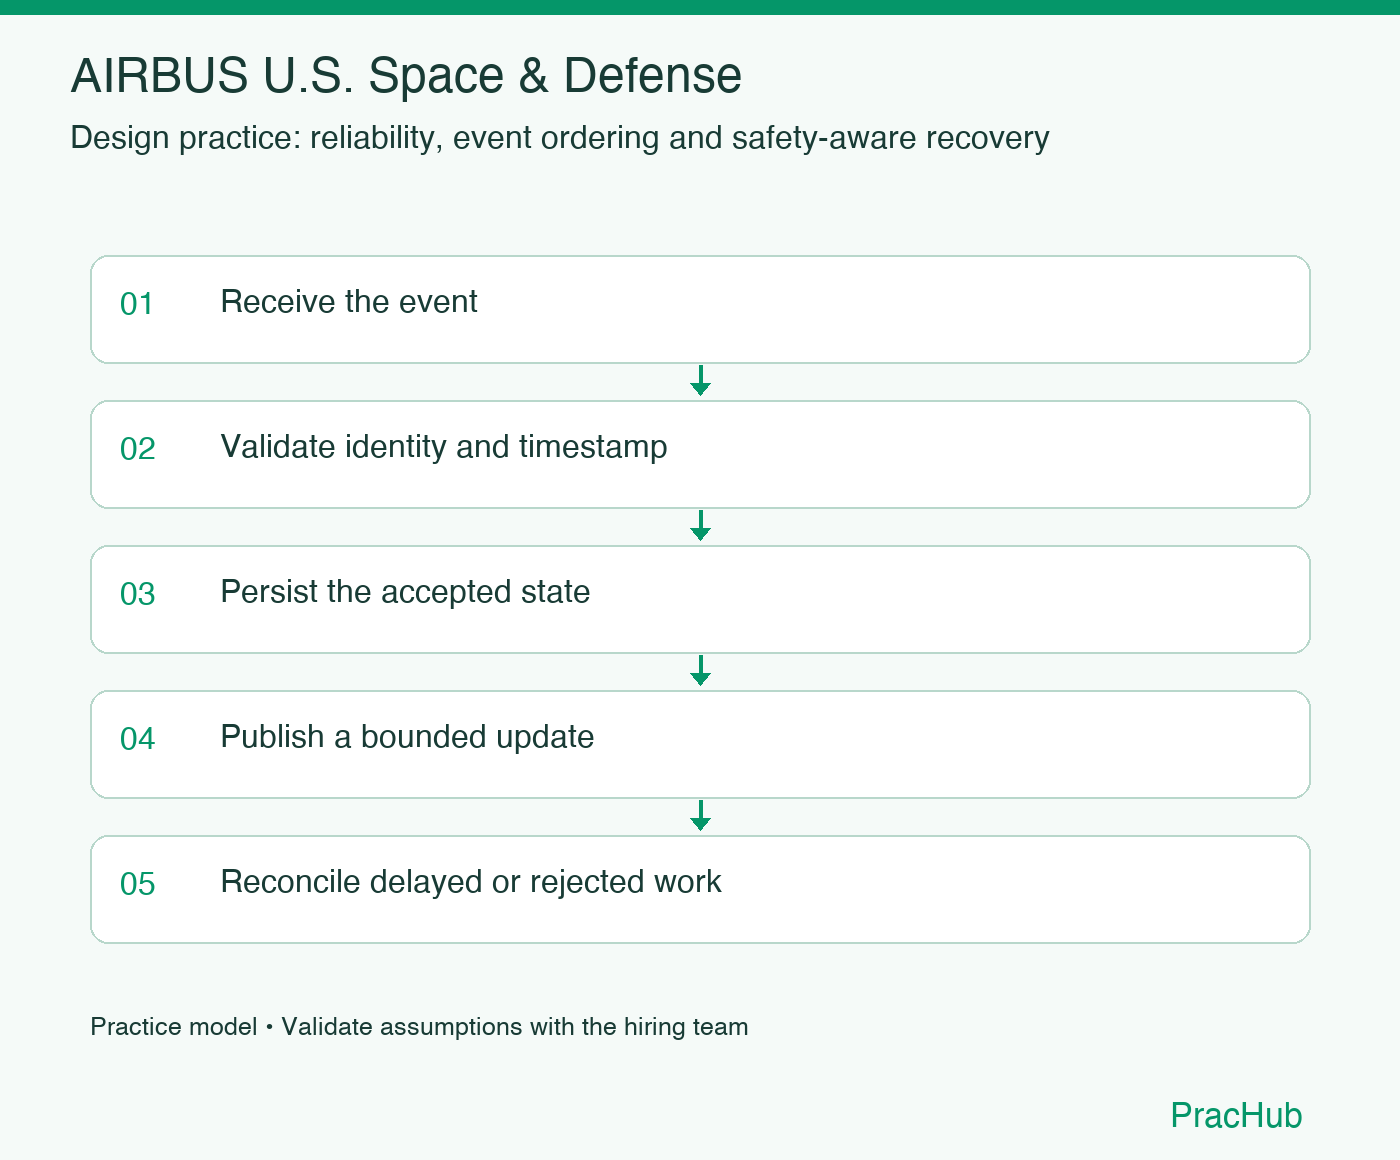The width and height of the screenshot is (1400, 1160).
Task: Click the PracHub brand label
Action: [x=1236, y=1115]
